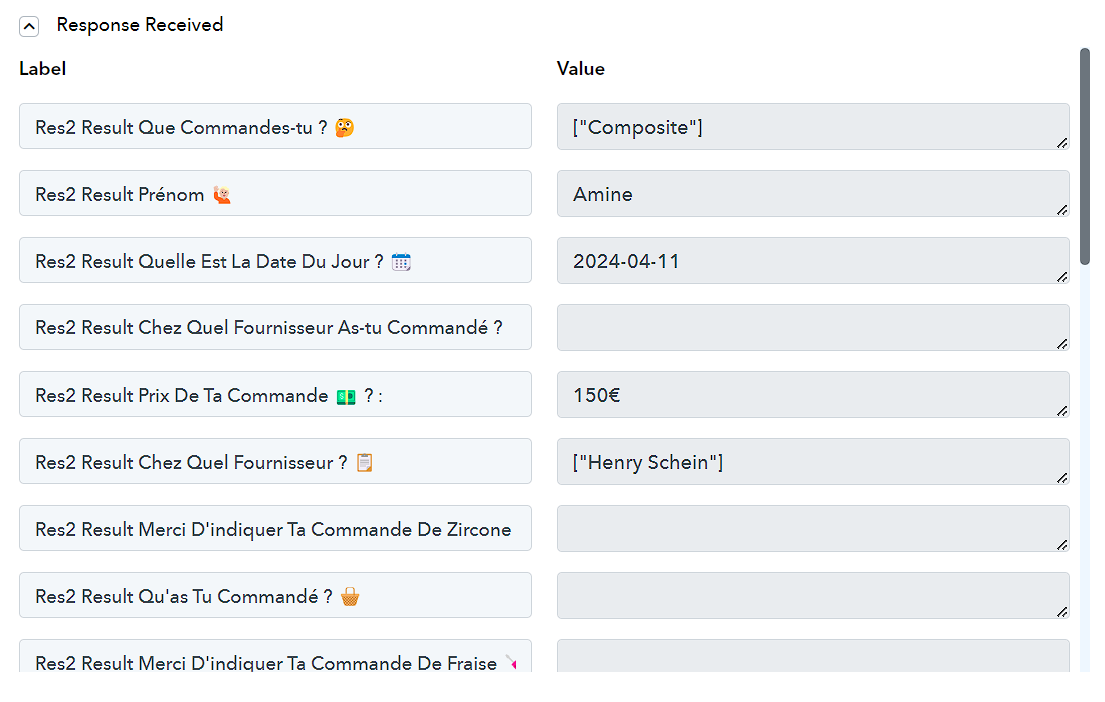Click the calendar emoji in date label
This screenshot has height=702, width=1105.
tap(401, 261)
